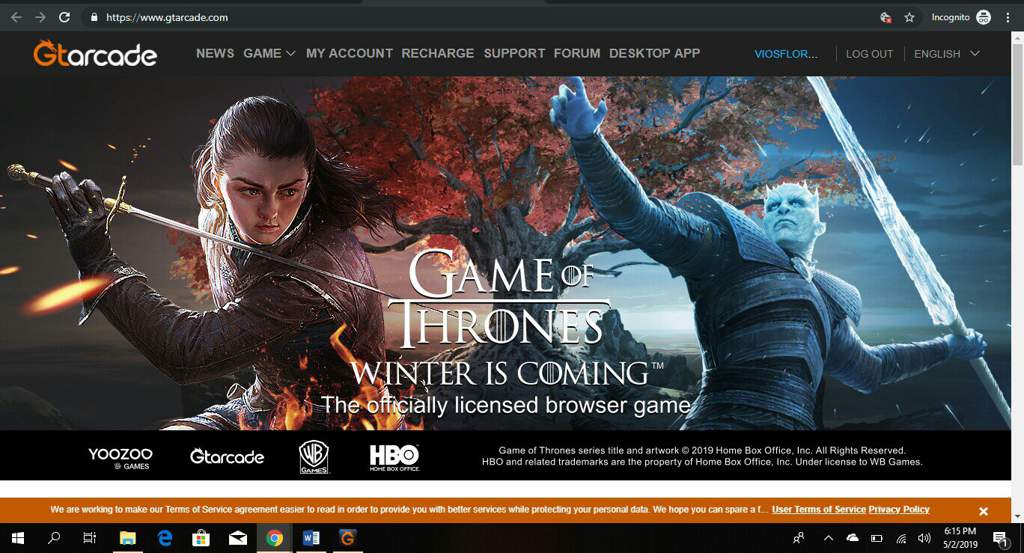Launch Microsoft Edge from taskbar
The height and width of the screenshot is (553, 1024).
point(165,538)
